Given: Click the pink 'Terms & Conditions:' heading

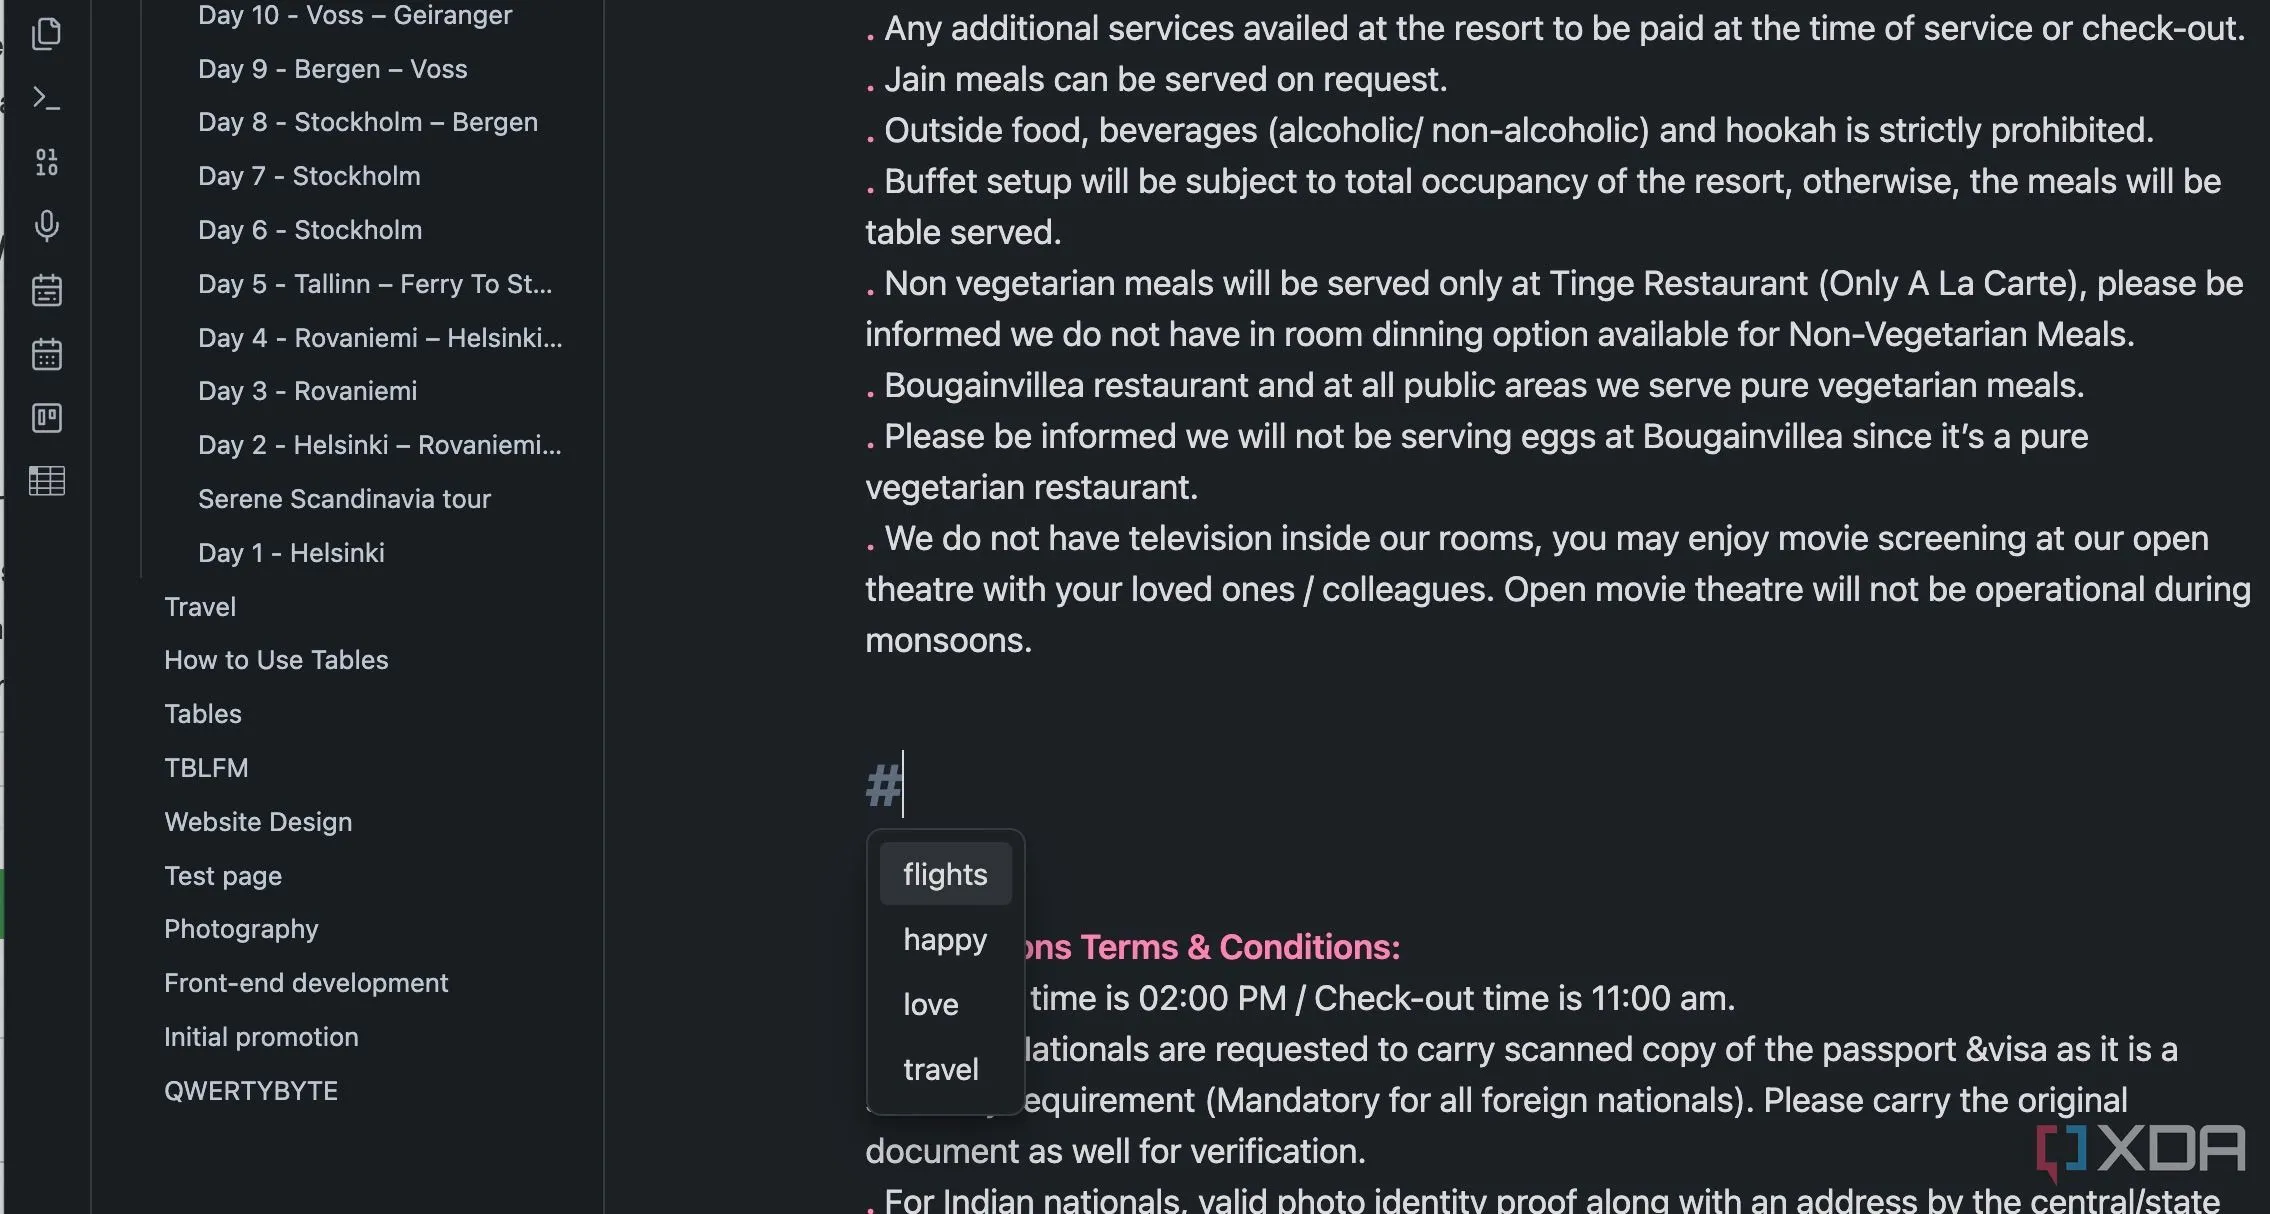Looking at the screenshot, I should (1240, 947).
